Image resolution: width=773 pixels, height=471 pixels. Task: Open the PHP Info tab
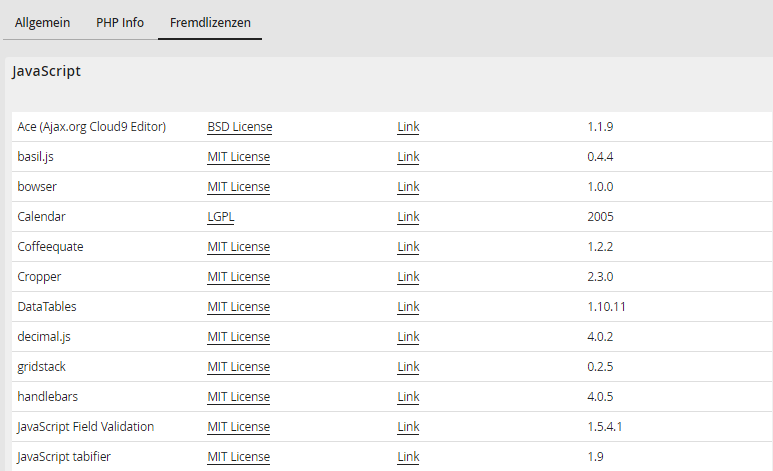[120, 21]
